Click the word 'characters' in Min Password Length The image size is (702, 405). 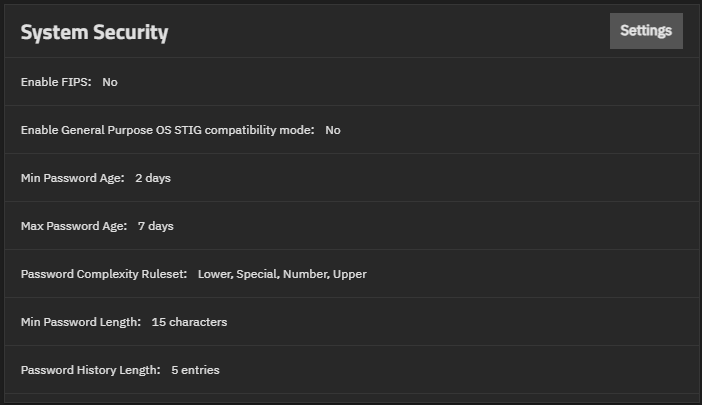(198, 322)
